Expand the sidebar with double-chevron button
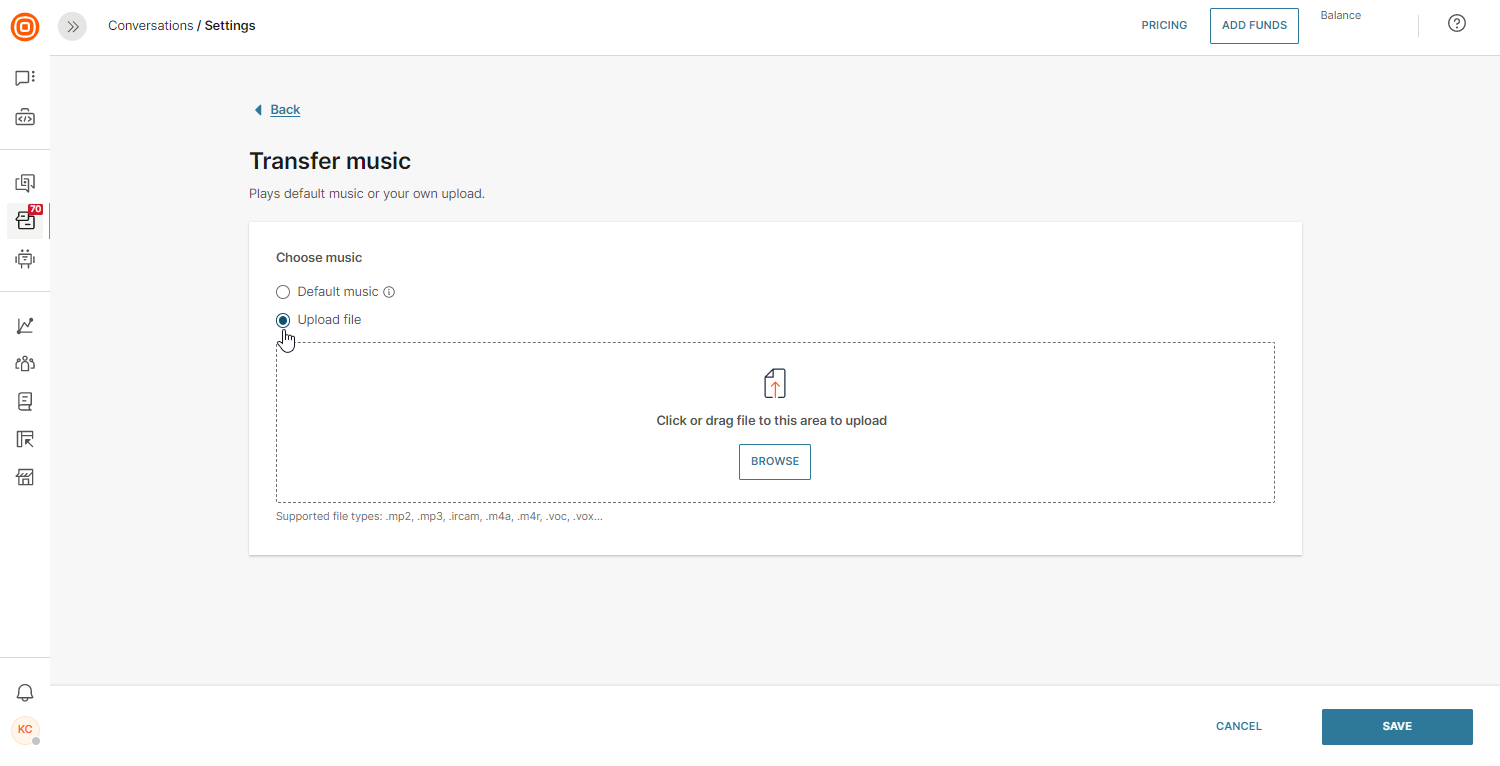The image size is (1500, 766). coord(72,27)
